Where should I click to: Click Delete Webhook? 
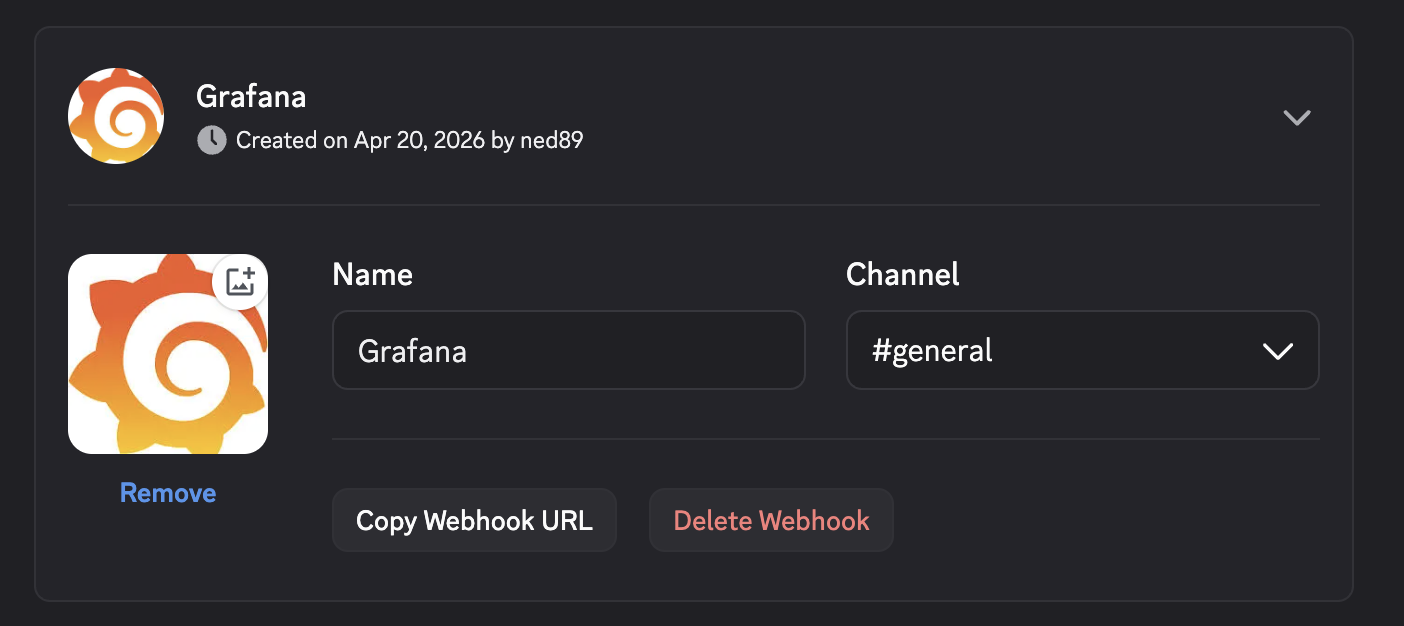pos(771,519)
